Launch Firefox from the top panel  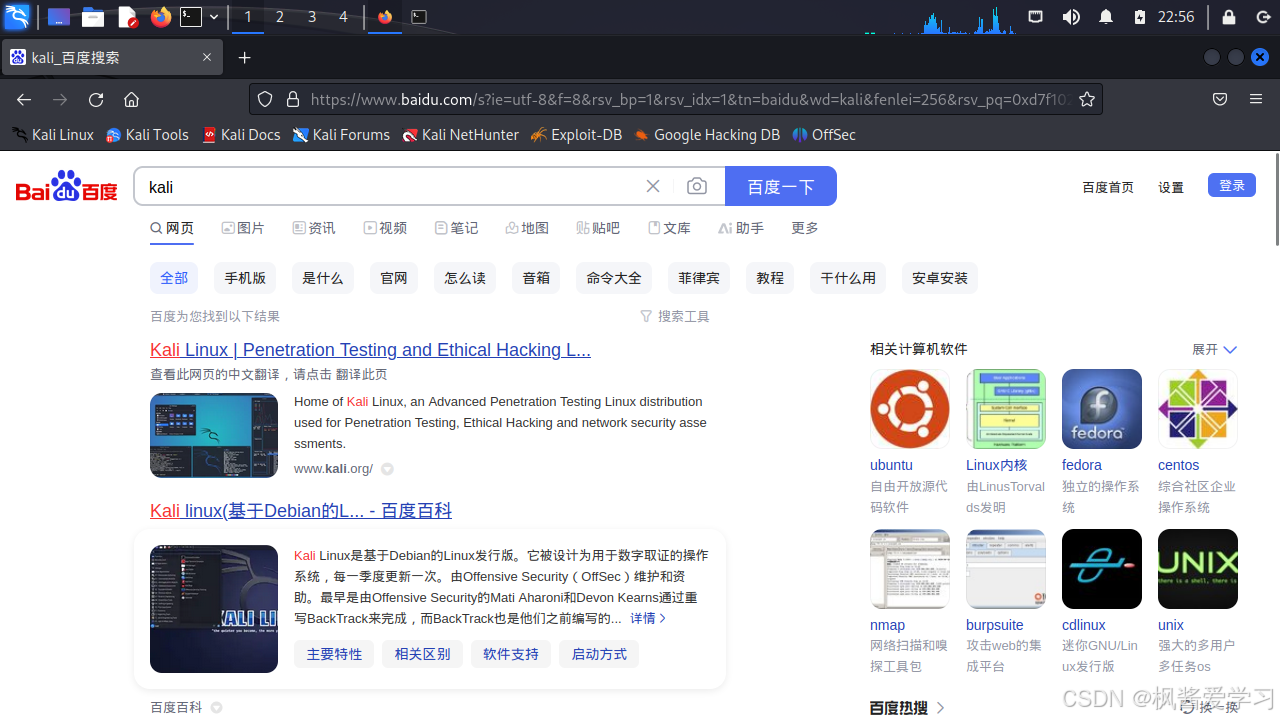(x=160, y=17)
